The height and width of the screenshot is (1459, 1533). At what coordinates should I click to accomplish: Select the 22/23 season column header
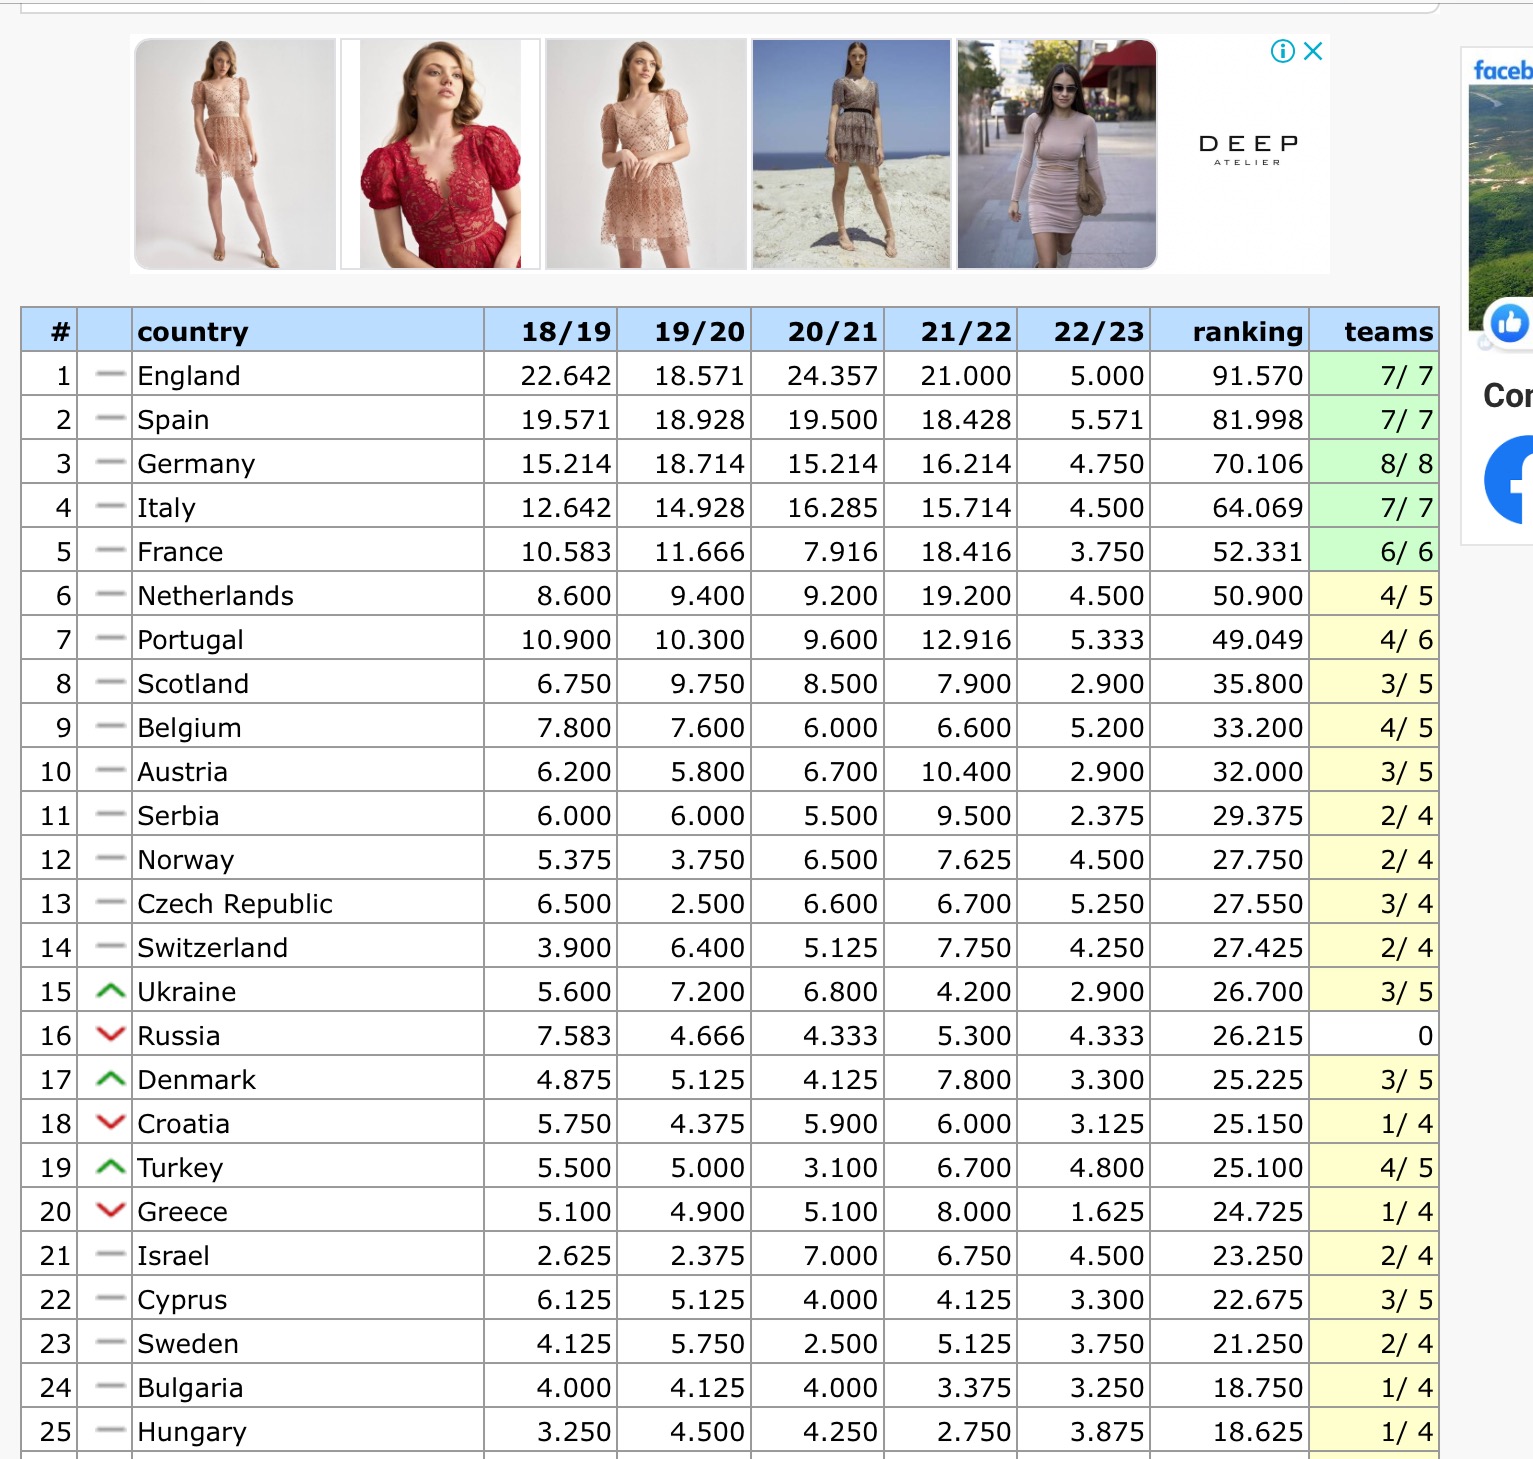(x=1098, y=331)
